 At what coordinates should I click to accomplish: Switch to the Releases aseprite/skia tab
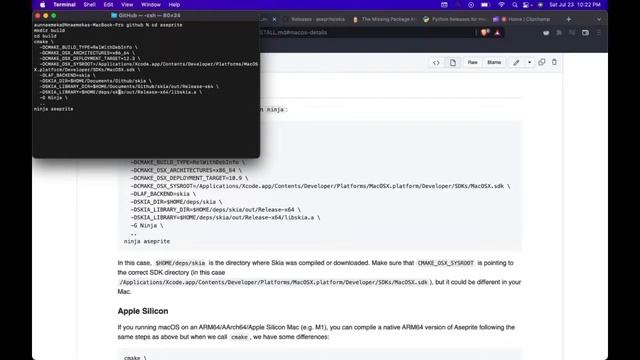coord(315,19)
